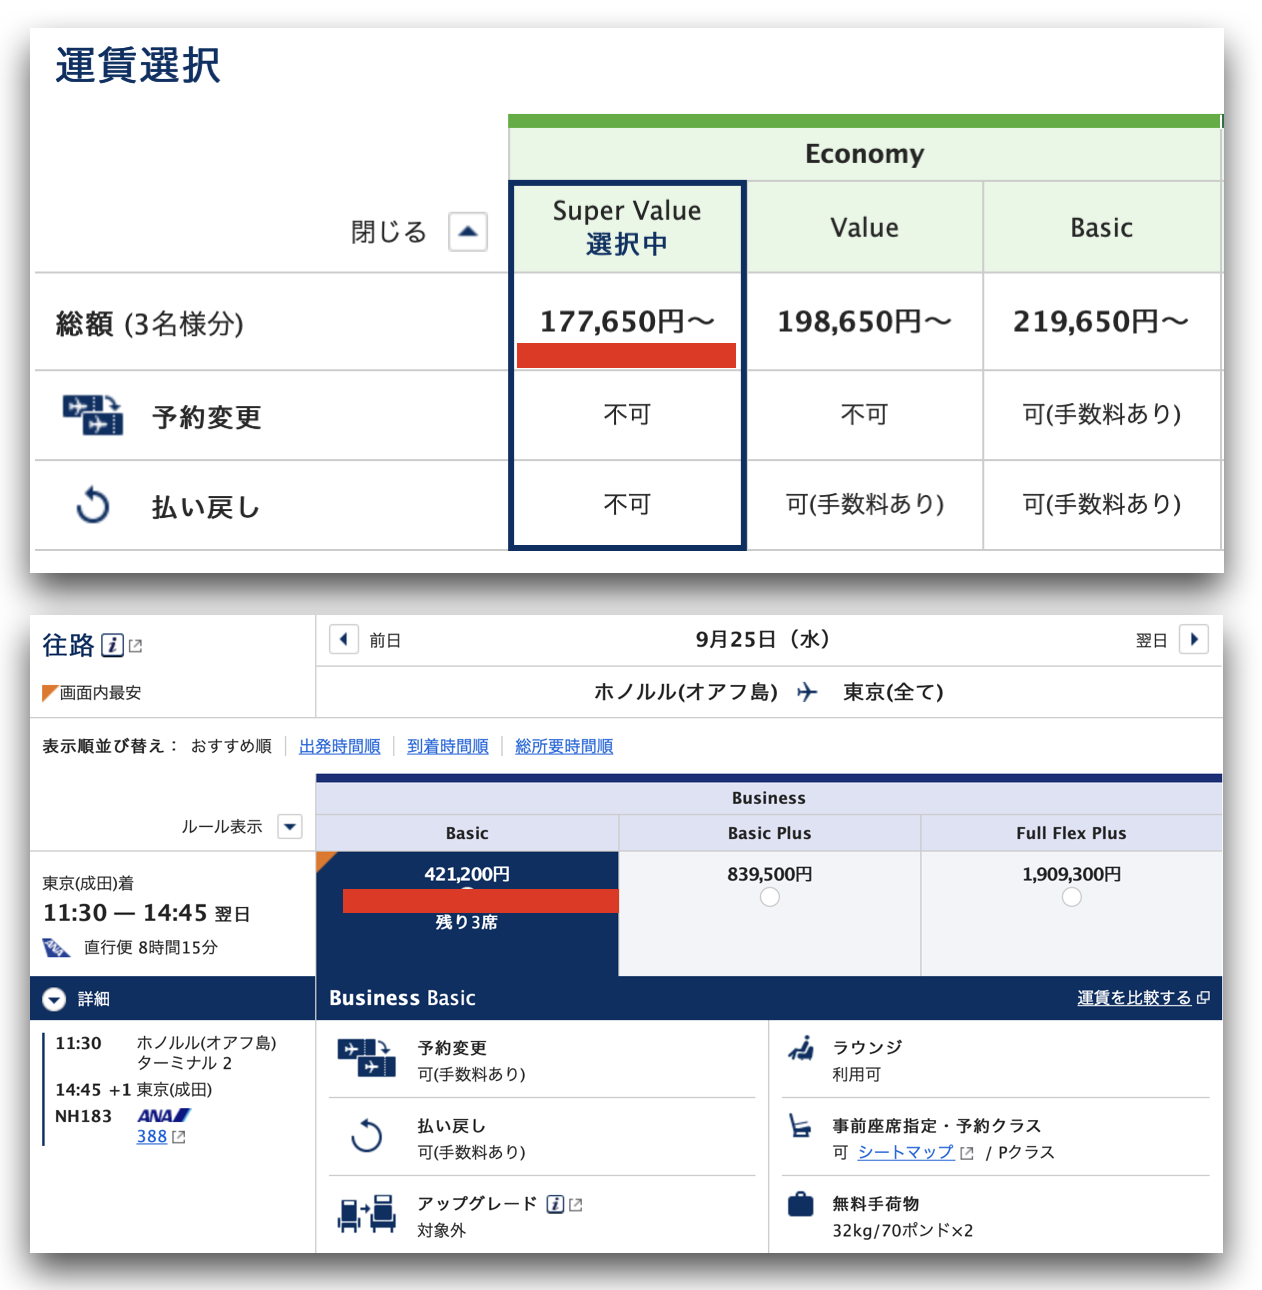The width and height of the screenshot is (1262, 1290).
Task: Sort by 到着時間順
Action: pos(448,746)
